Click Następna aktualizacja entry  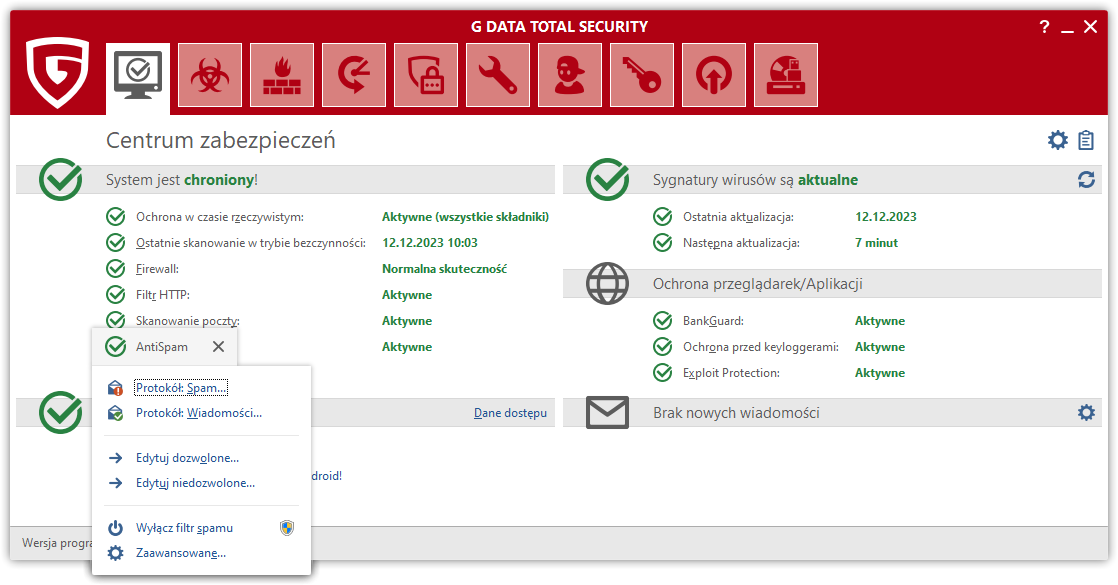[742, 243]
